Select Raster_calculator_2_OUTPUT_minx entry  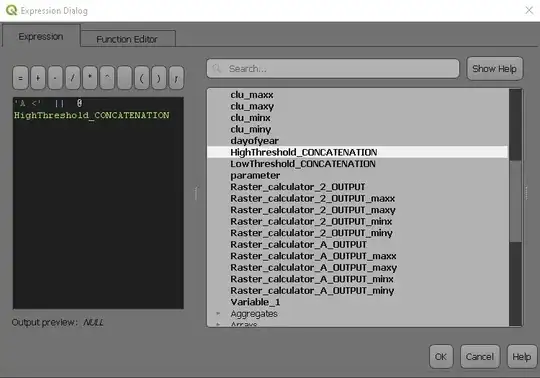click(311, 221)
